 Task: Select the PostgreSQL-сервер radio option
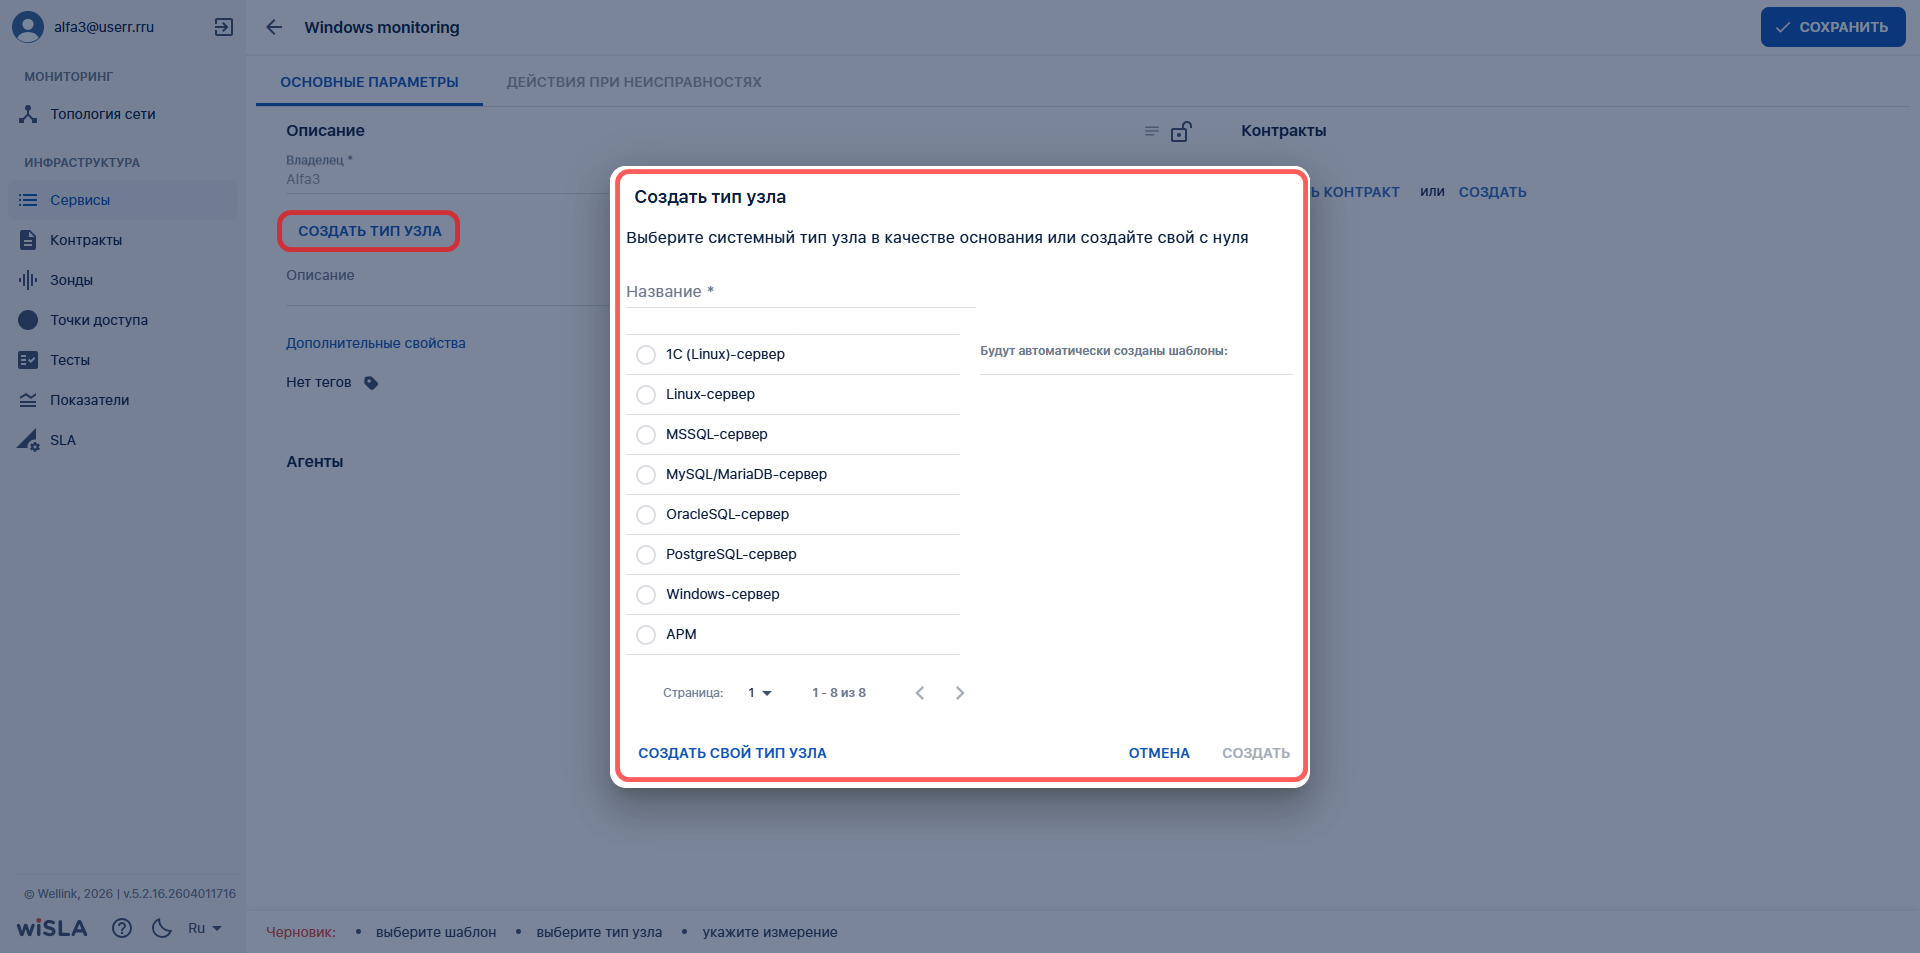pyautogui.click(x=646, y=555)
